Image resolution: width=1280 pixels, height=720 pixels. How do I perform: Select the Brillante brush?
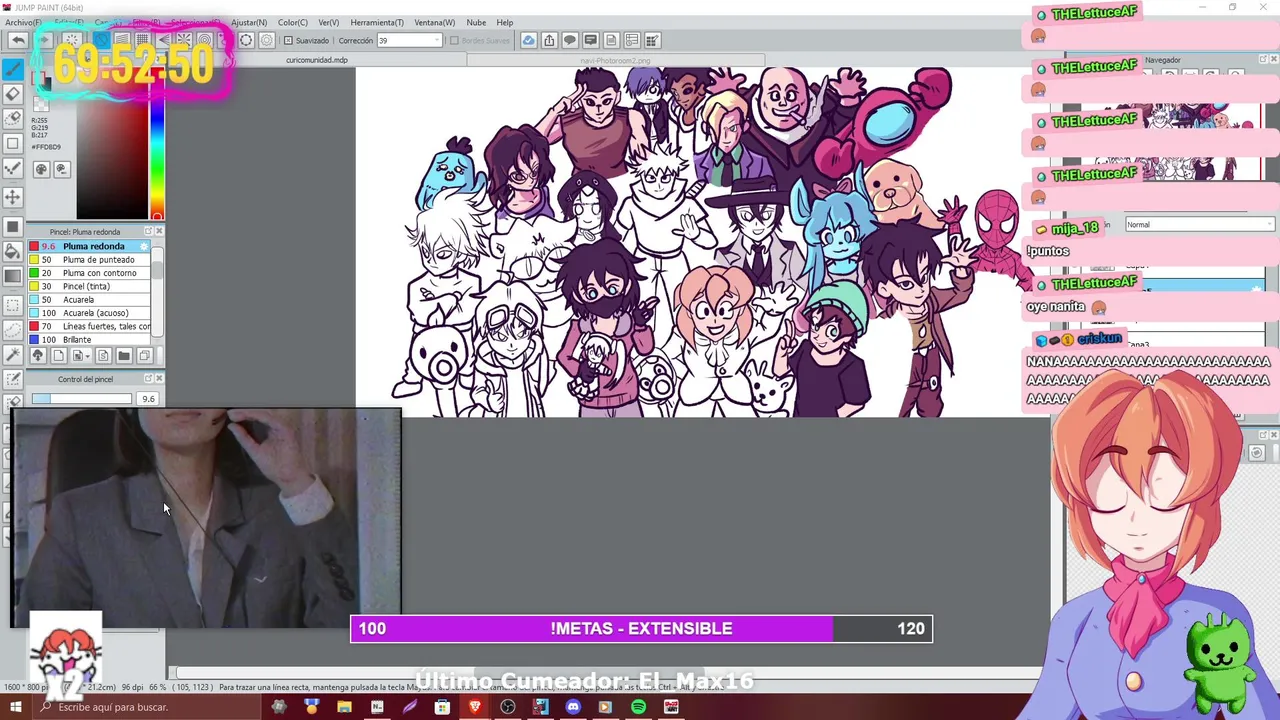90,339
